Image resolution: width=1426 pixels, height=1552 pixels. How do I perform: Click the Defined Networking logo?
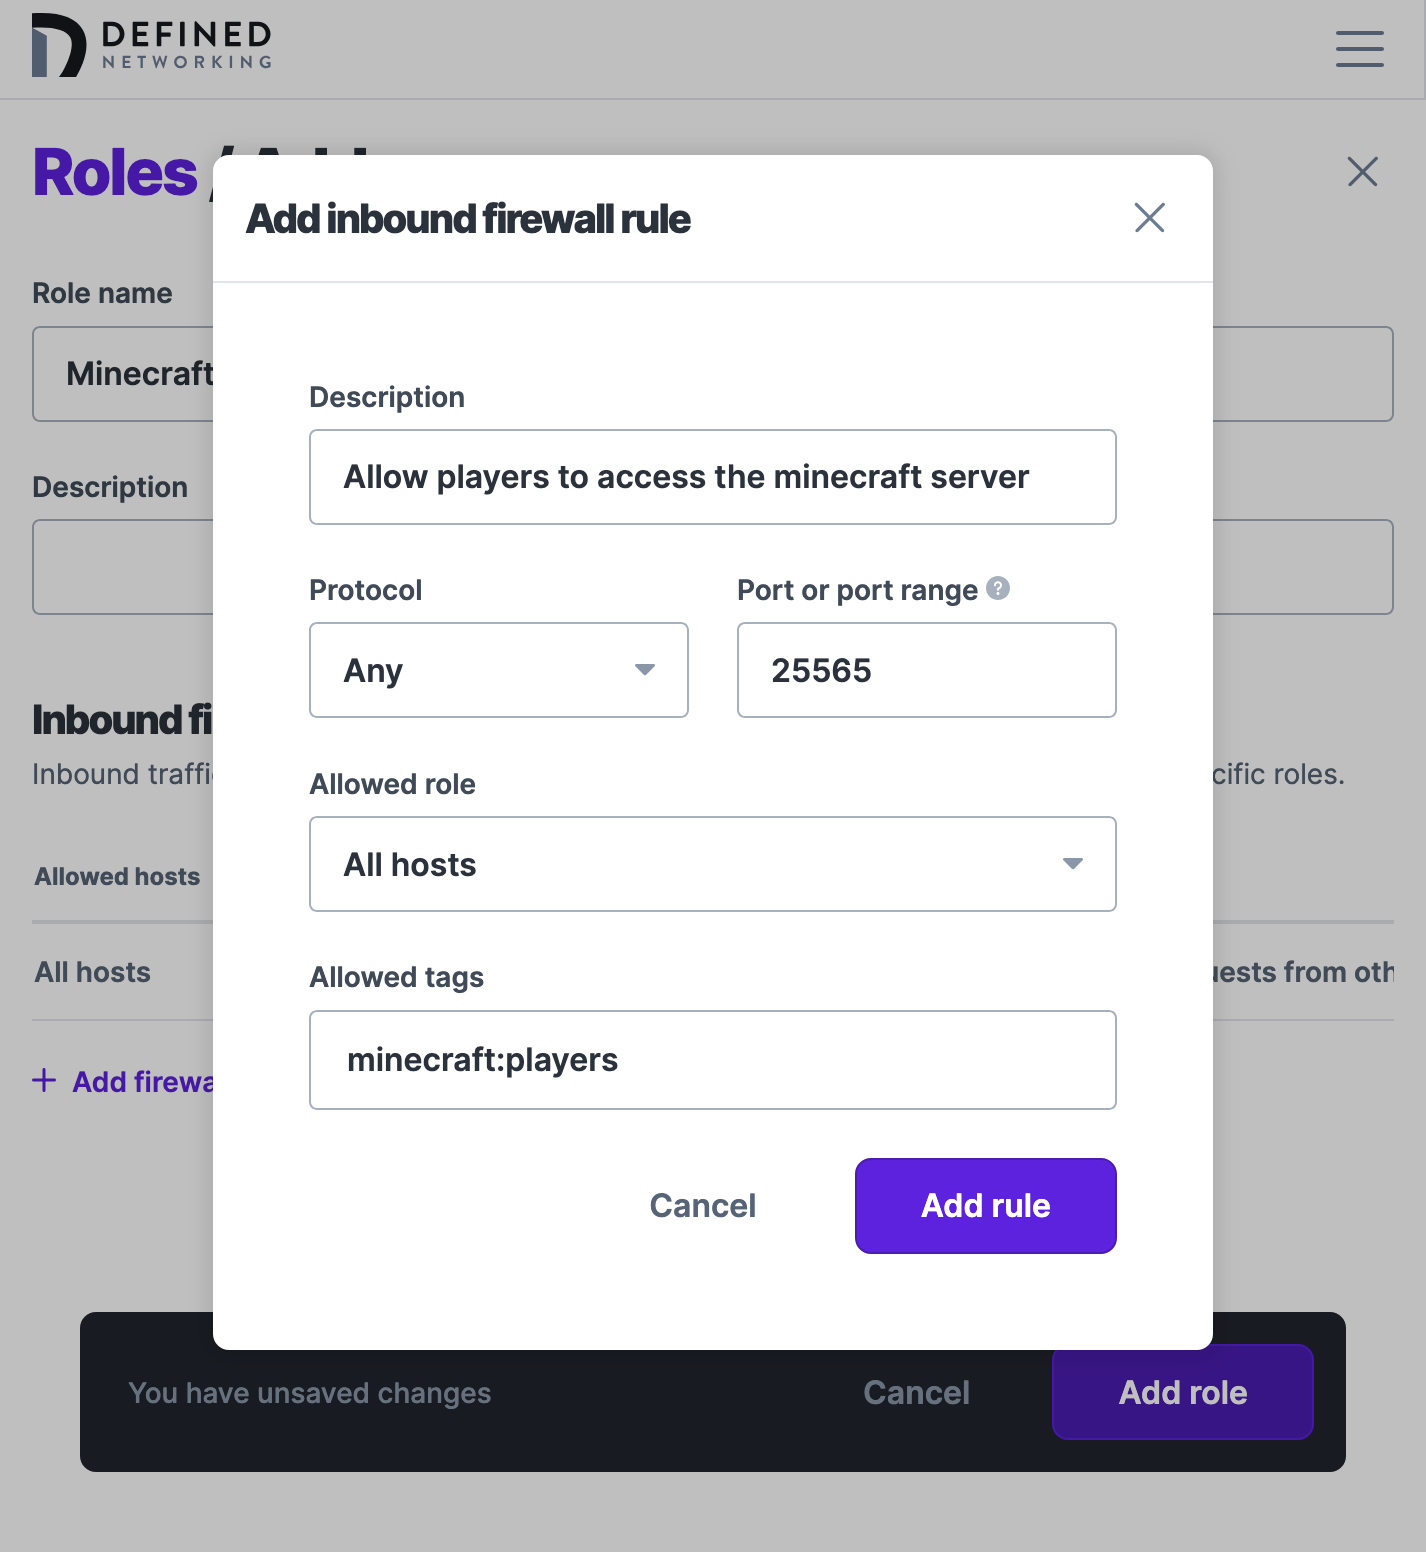pos(151,46)
